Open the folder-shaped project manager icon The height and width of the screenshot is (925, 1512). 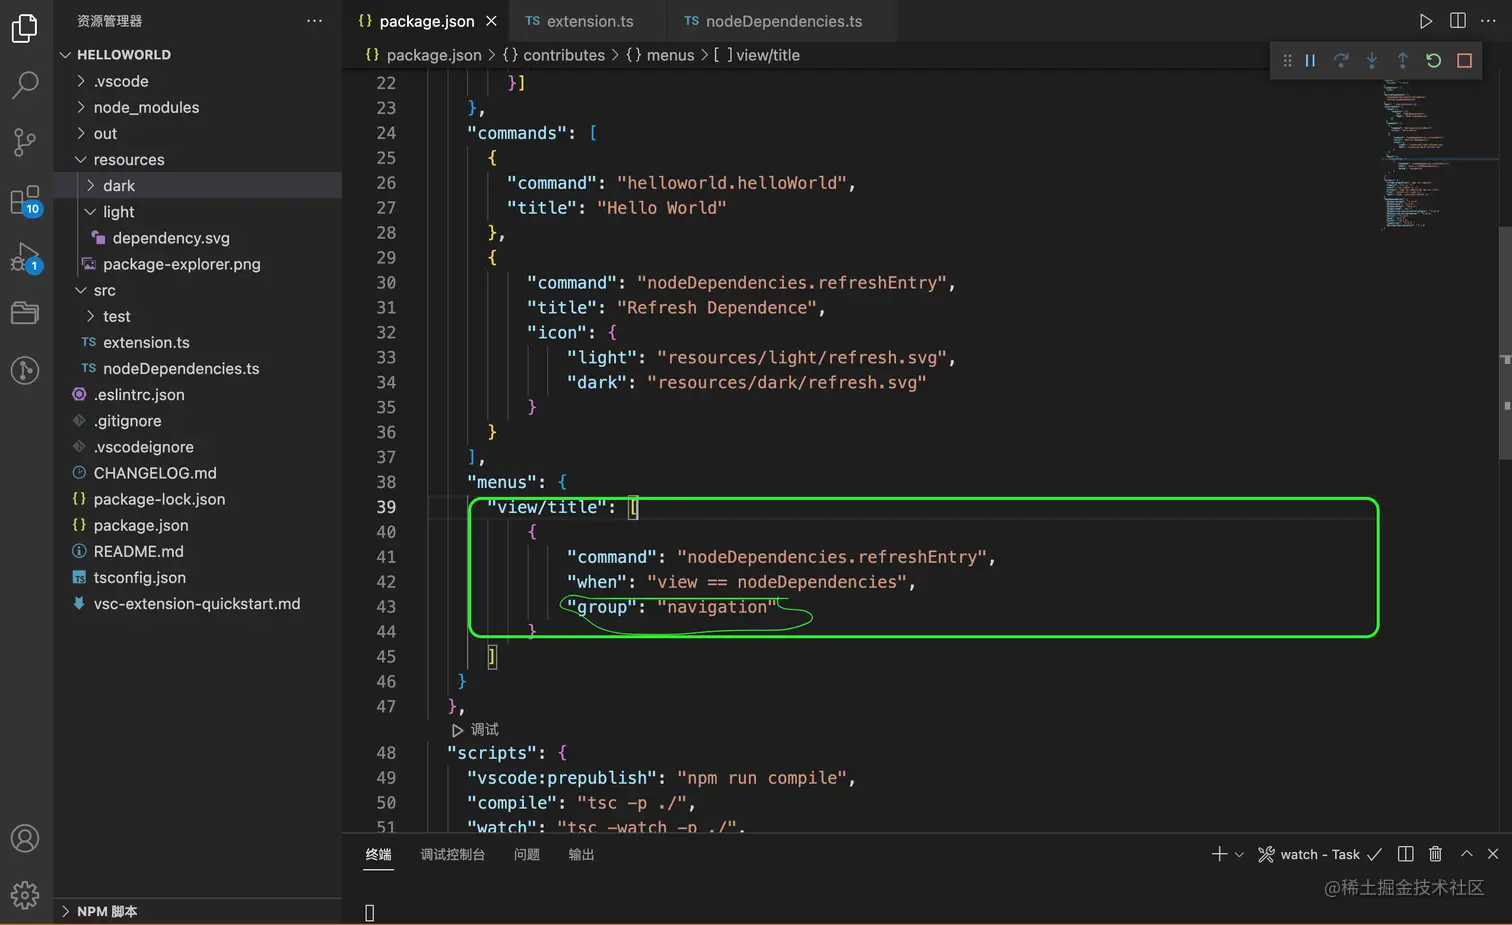coord(25,313)
